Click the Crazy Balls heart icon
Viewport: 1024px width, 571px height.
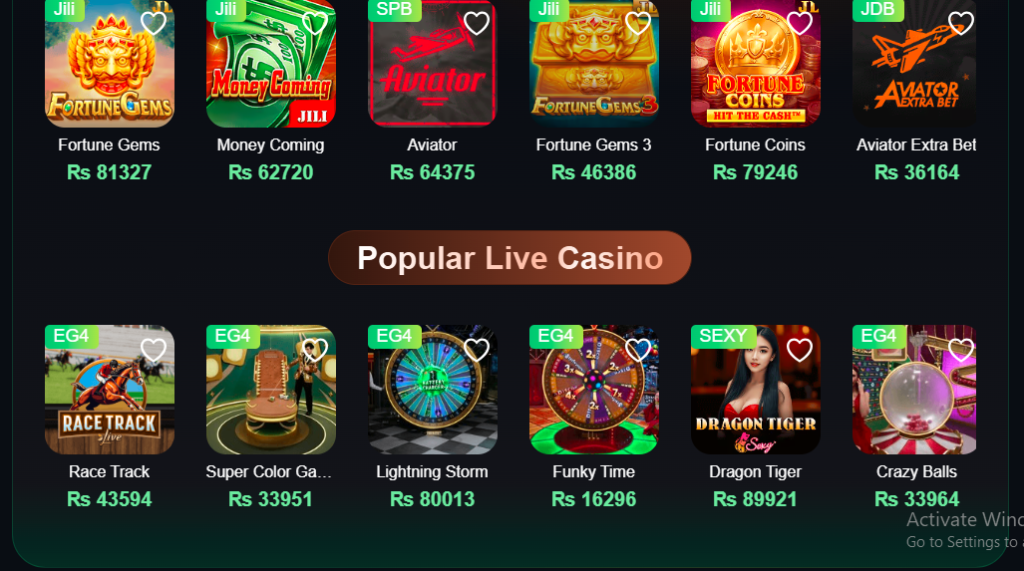pyautogui.click(x=961, y=350)
